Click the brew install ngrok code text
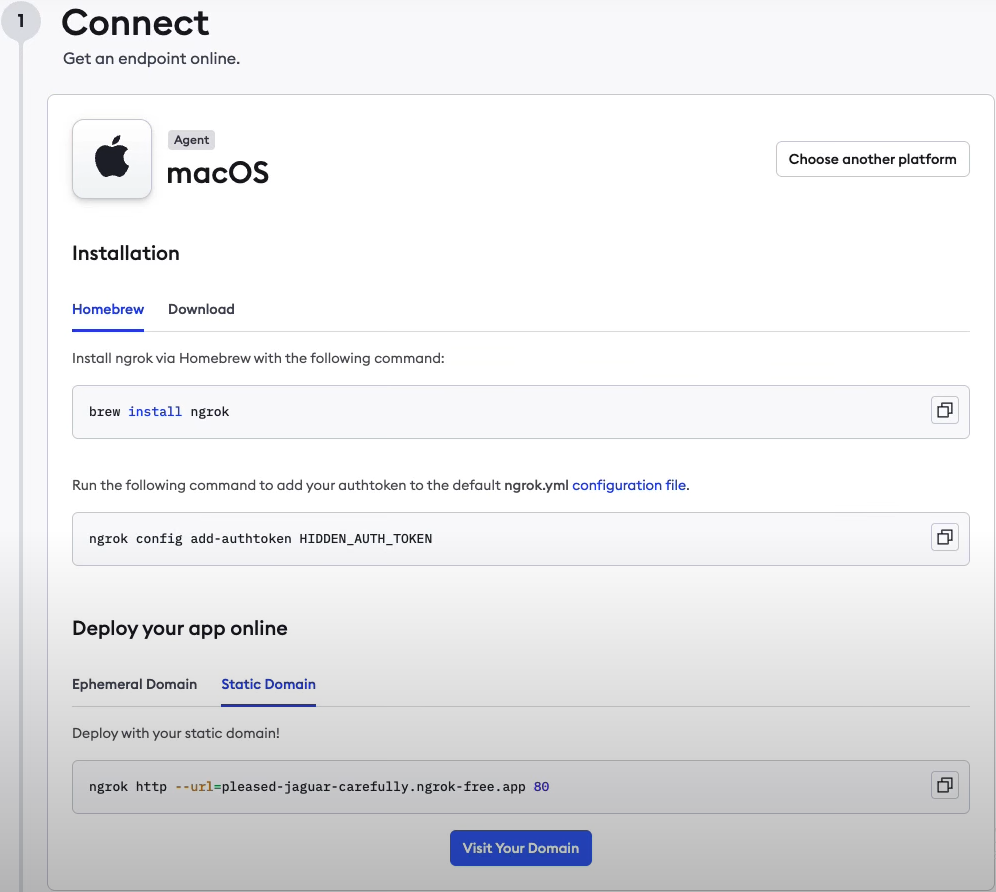 click(159, 412)
